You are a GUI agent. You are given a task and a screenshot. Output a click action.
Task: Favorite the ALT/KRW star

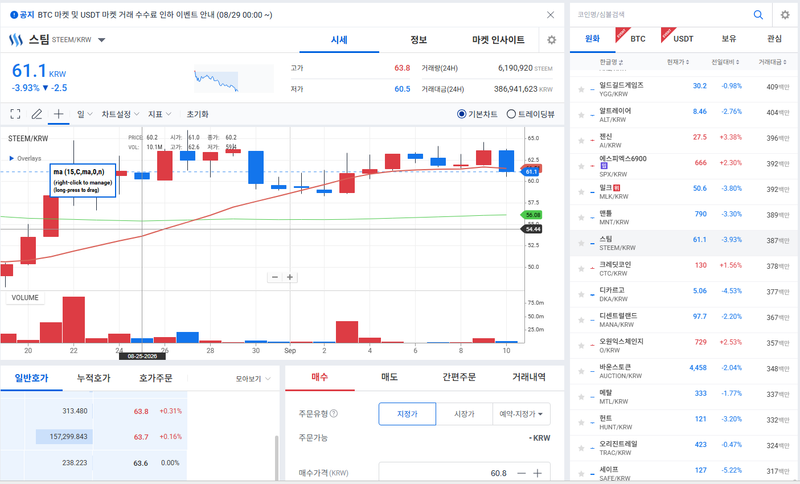pyautogui.click(x=581, y=115)
